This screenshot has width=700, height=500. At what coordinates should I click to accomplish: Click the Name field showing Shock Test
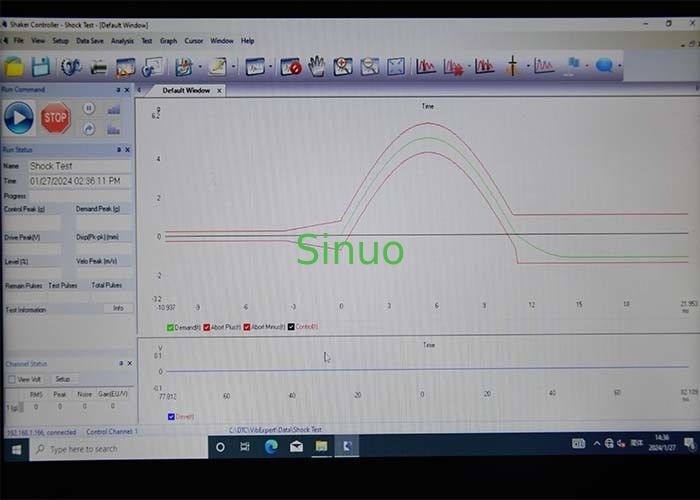tap(78, 166)
